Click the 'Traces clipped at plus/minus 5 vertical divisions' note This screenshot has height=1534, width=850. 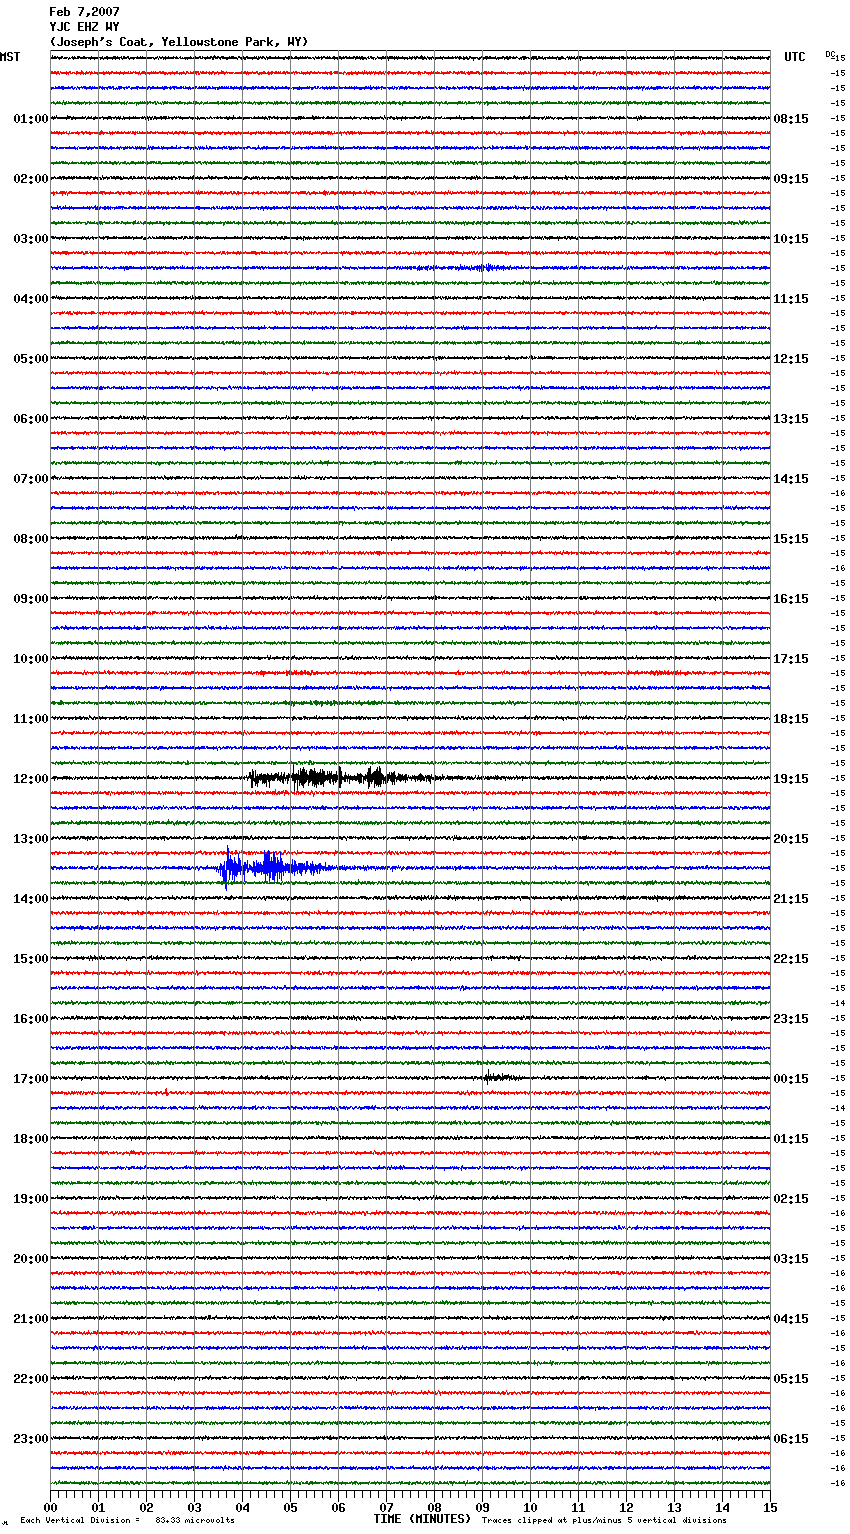click(x=604, y=1521)
